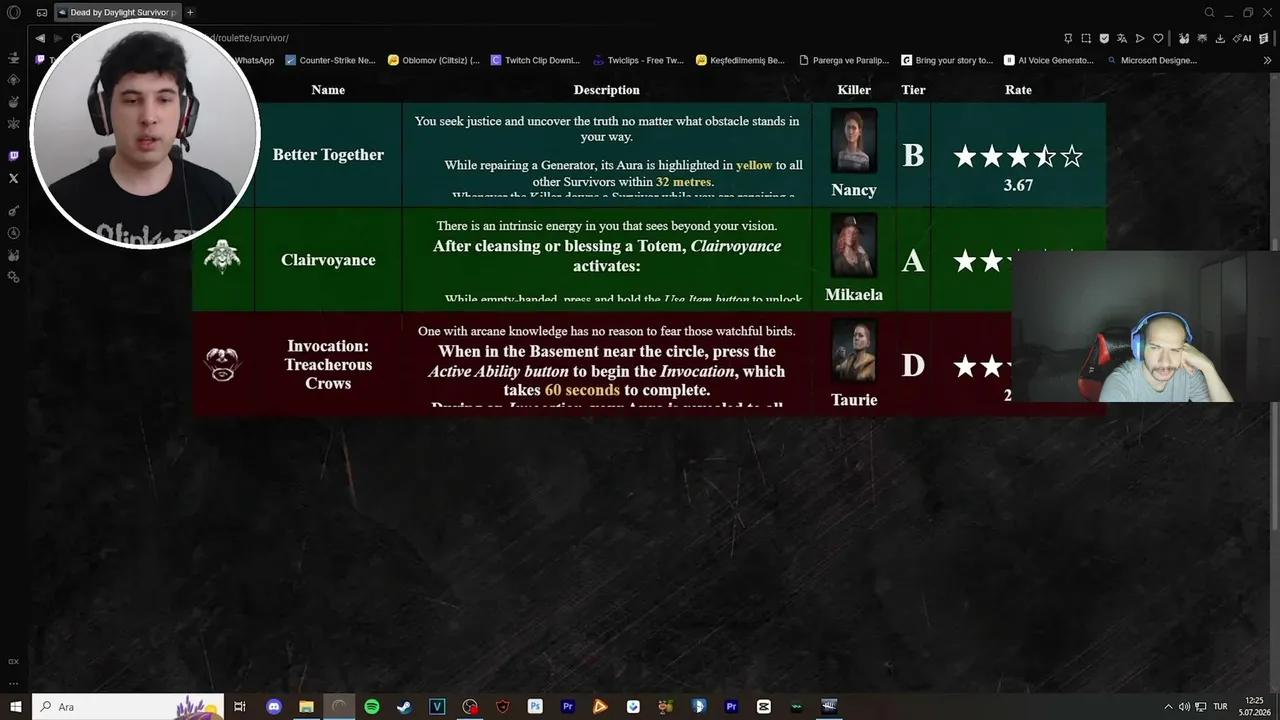Open the Twitch Clip Downl... bookmark
Screen dimensions: 1280x720
(535, 60)
